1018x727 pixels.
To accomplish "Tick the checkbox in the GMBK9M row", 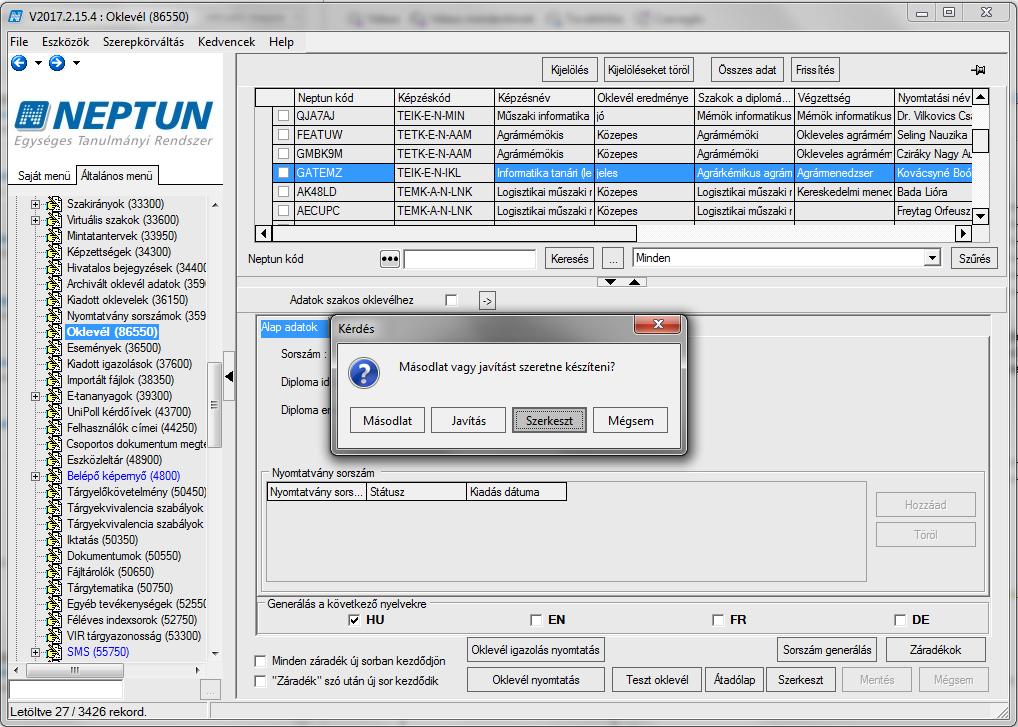I will [x=283, y=154].
